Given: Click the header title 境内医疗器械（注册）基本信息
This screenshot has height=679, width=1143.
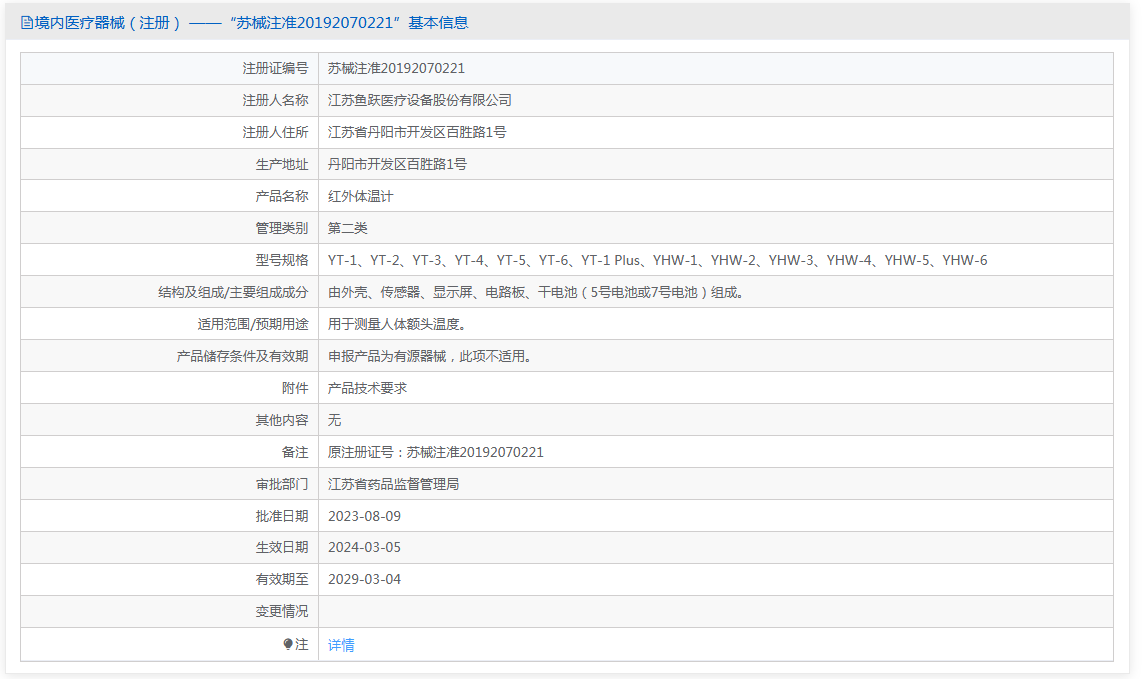Looking at the screenshot, I should pos(251,23).
